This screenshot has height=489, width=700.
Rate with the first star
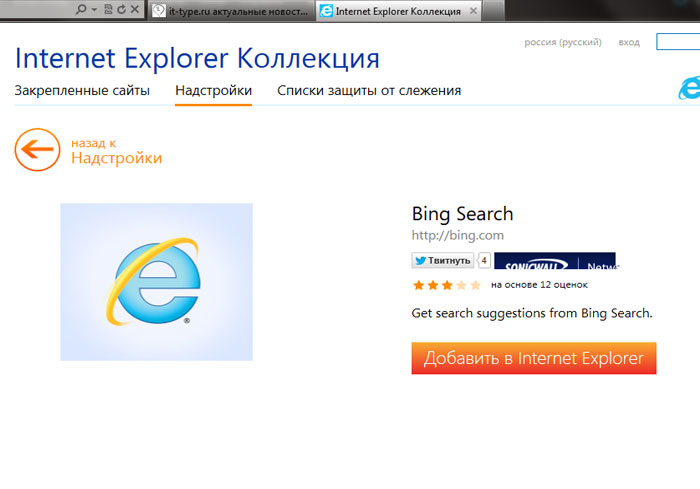coord(419,285)
